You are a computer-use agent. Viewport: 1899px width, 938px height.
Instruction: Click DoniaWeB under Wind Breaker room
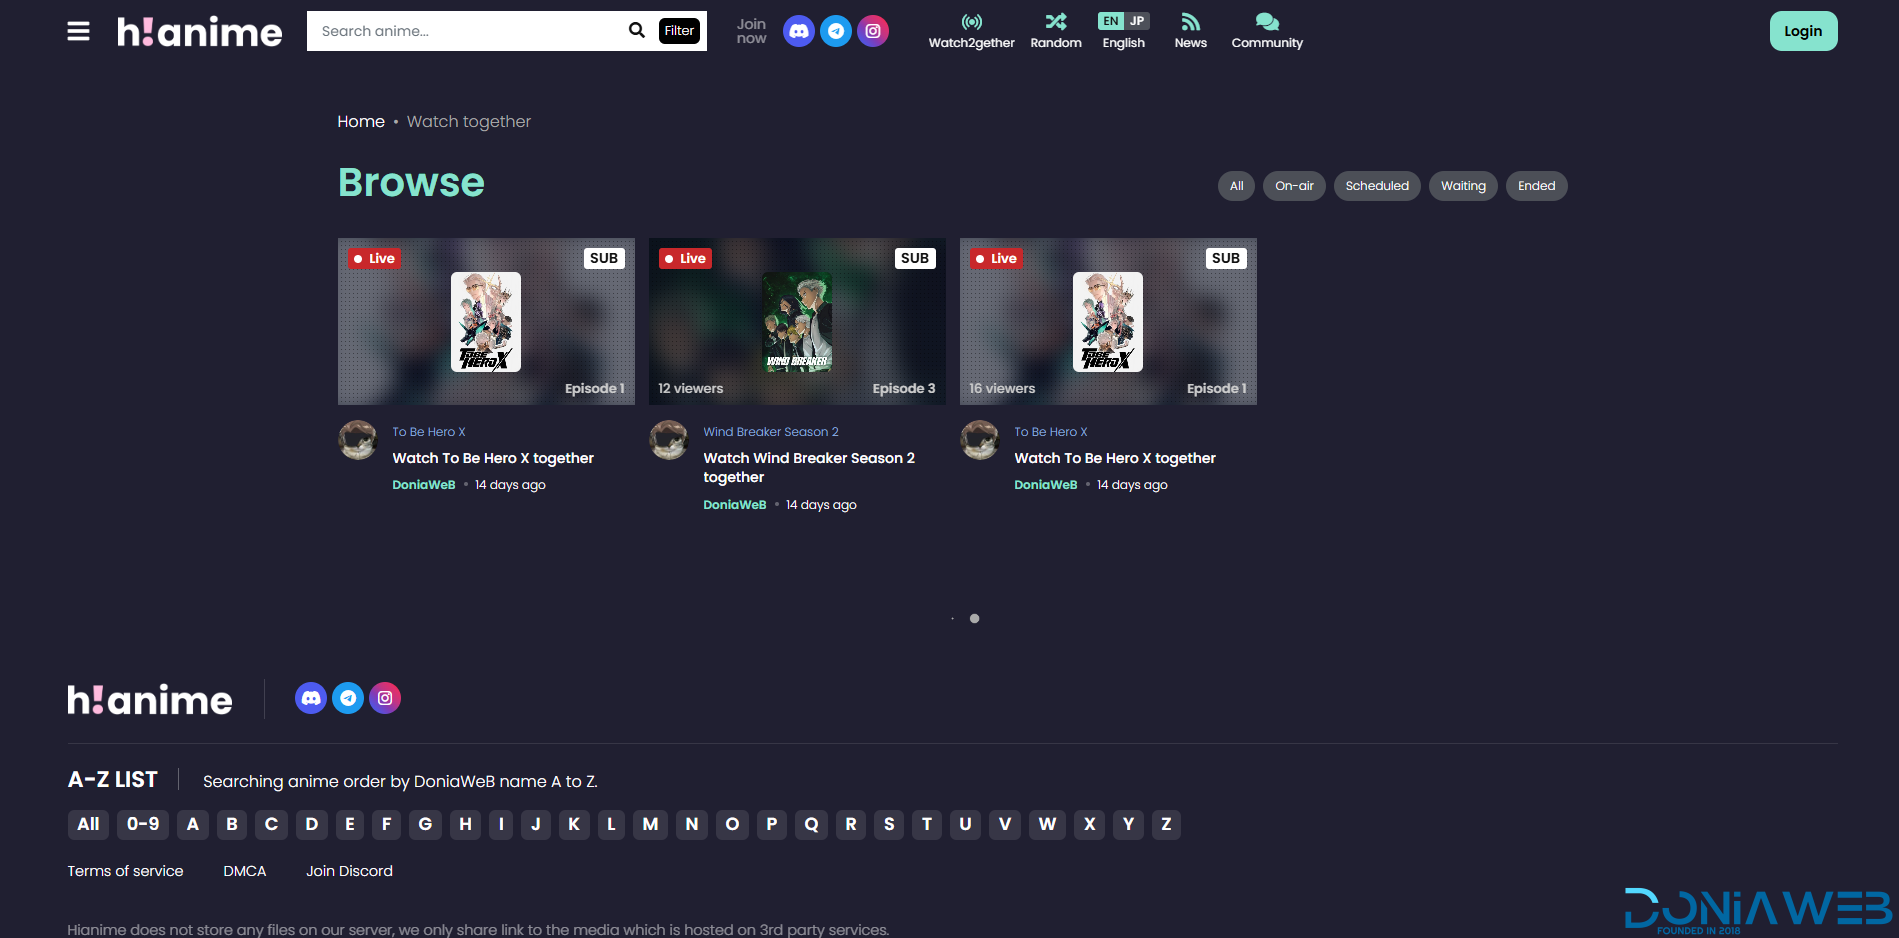(735, 505)
